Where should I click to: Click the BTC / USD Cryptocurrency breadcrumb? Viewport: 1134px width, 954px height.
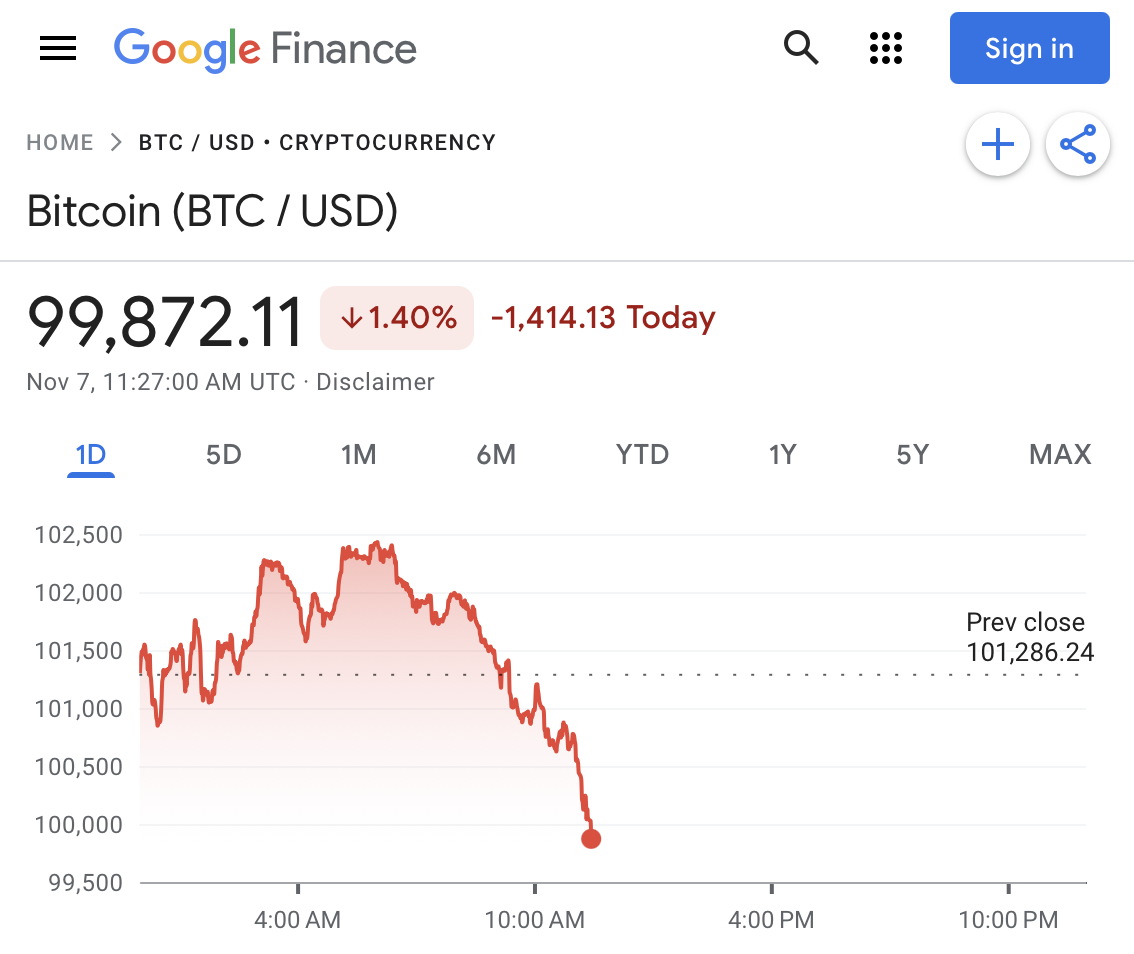pos(317,142)
